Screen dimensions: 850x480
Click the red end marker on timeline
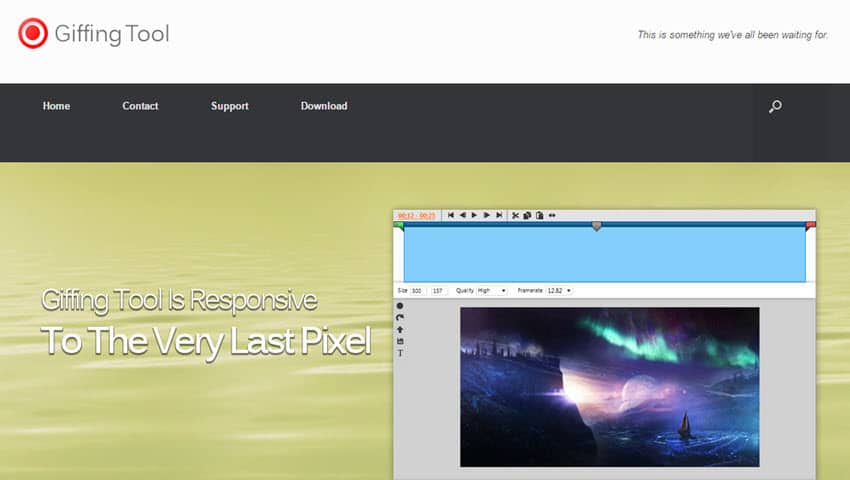[810, 225]
